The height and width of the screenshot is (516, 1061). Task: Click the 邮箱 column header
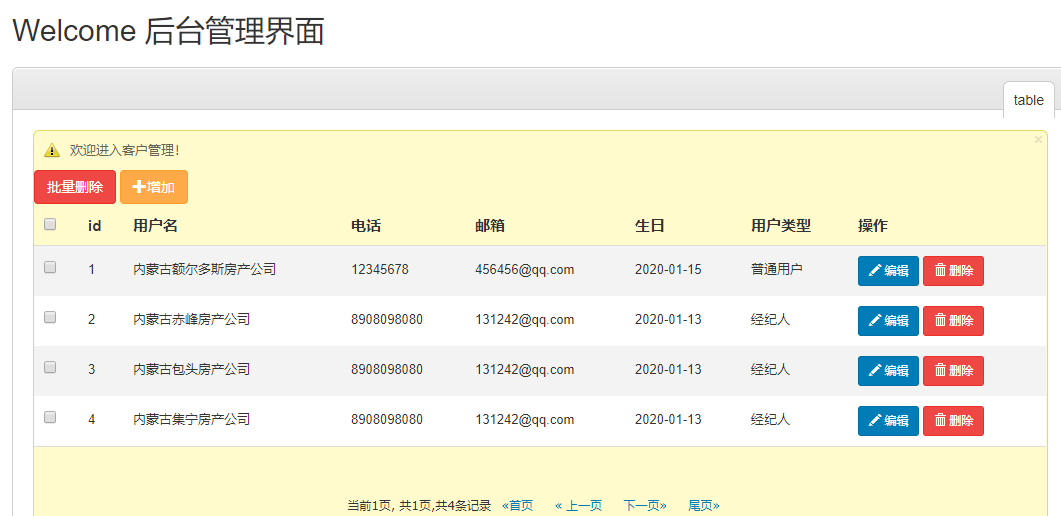(490, 226)
